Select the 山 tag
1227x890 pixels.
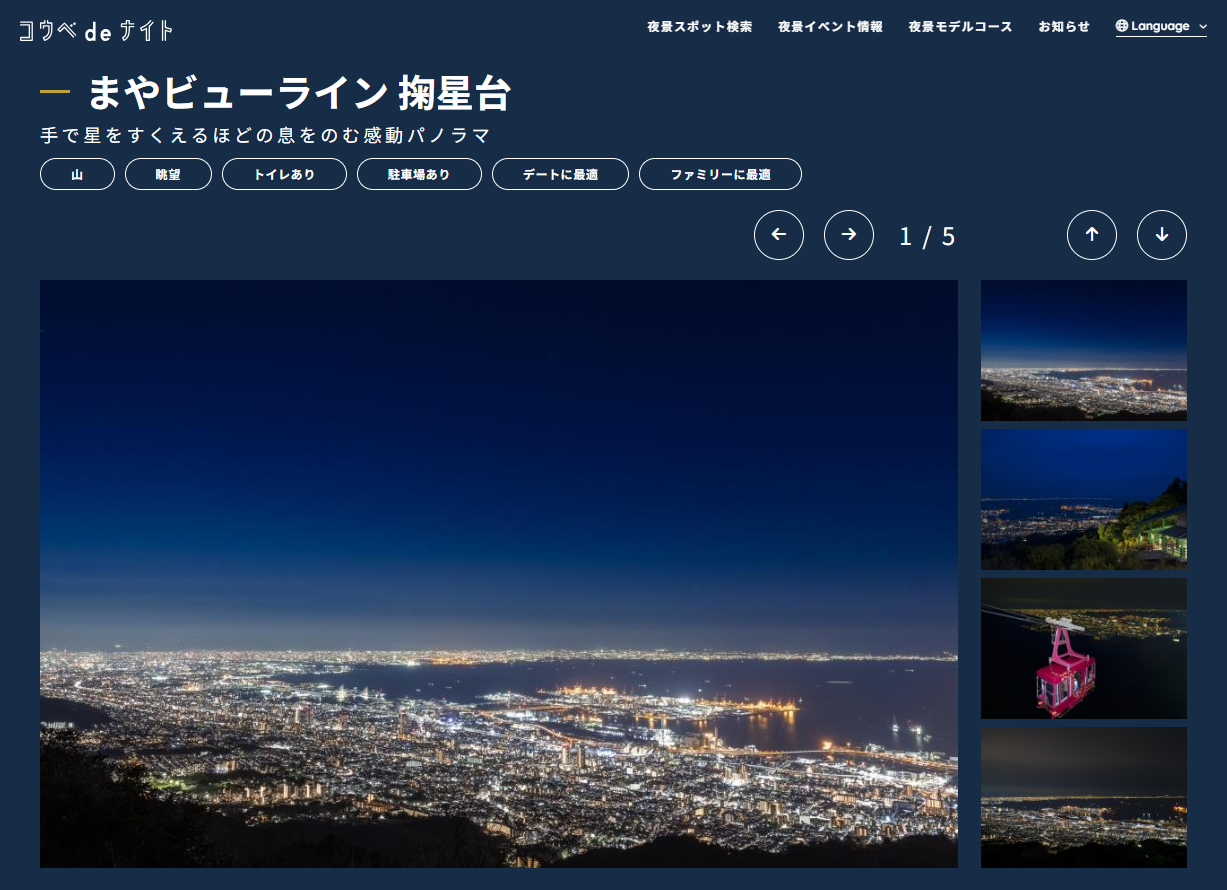point(77,174)
